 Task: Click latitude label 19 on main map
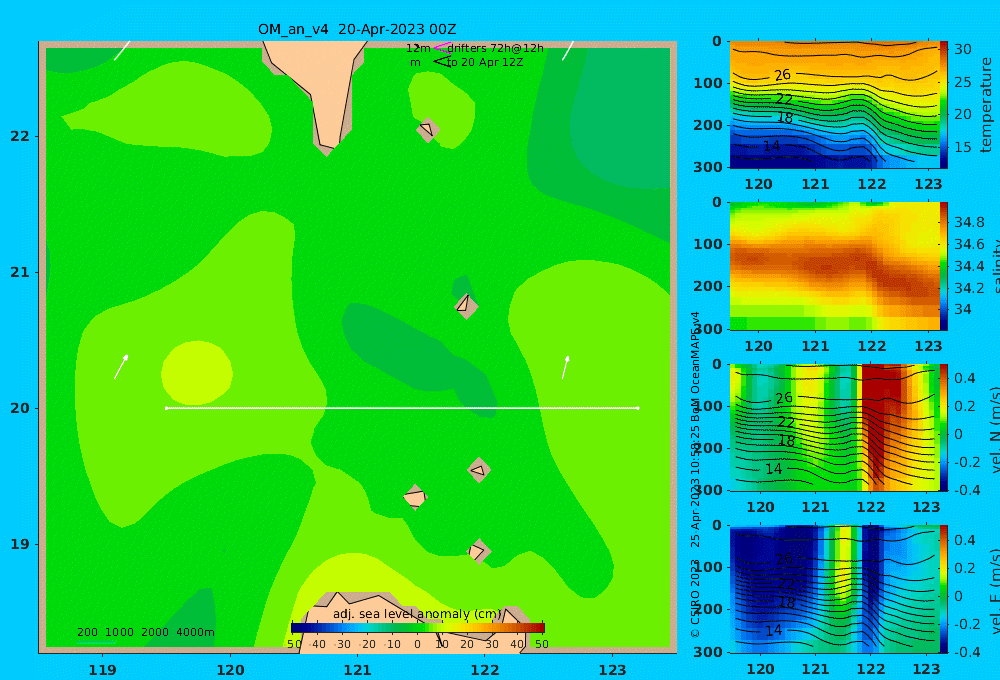coord(20,544)
